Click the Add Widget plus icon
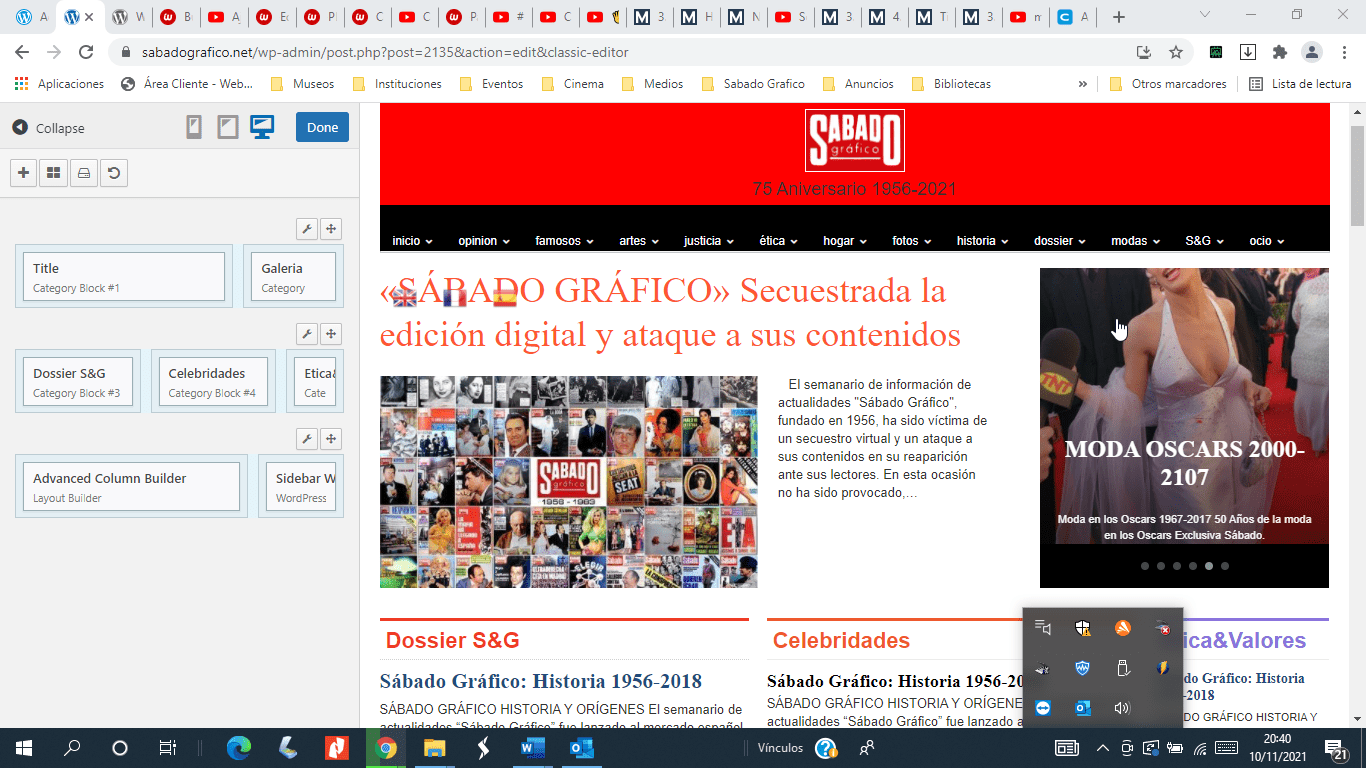Viewport: 1366px width, 768px height. tap(24, 173)
